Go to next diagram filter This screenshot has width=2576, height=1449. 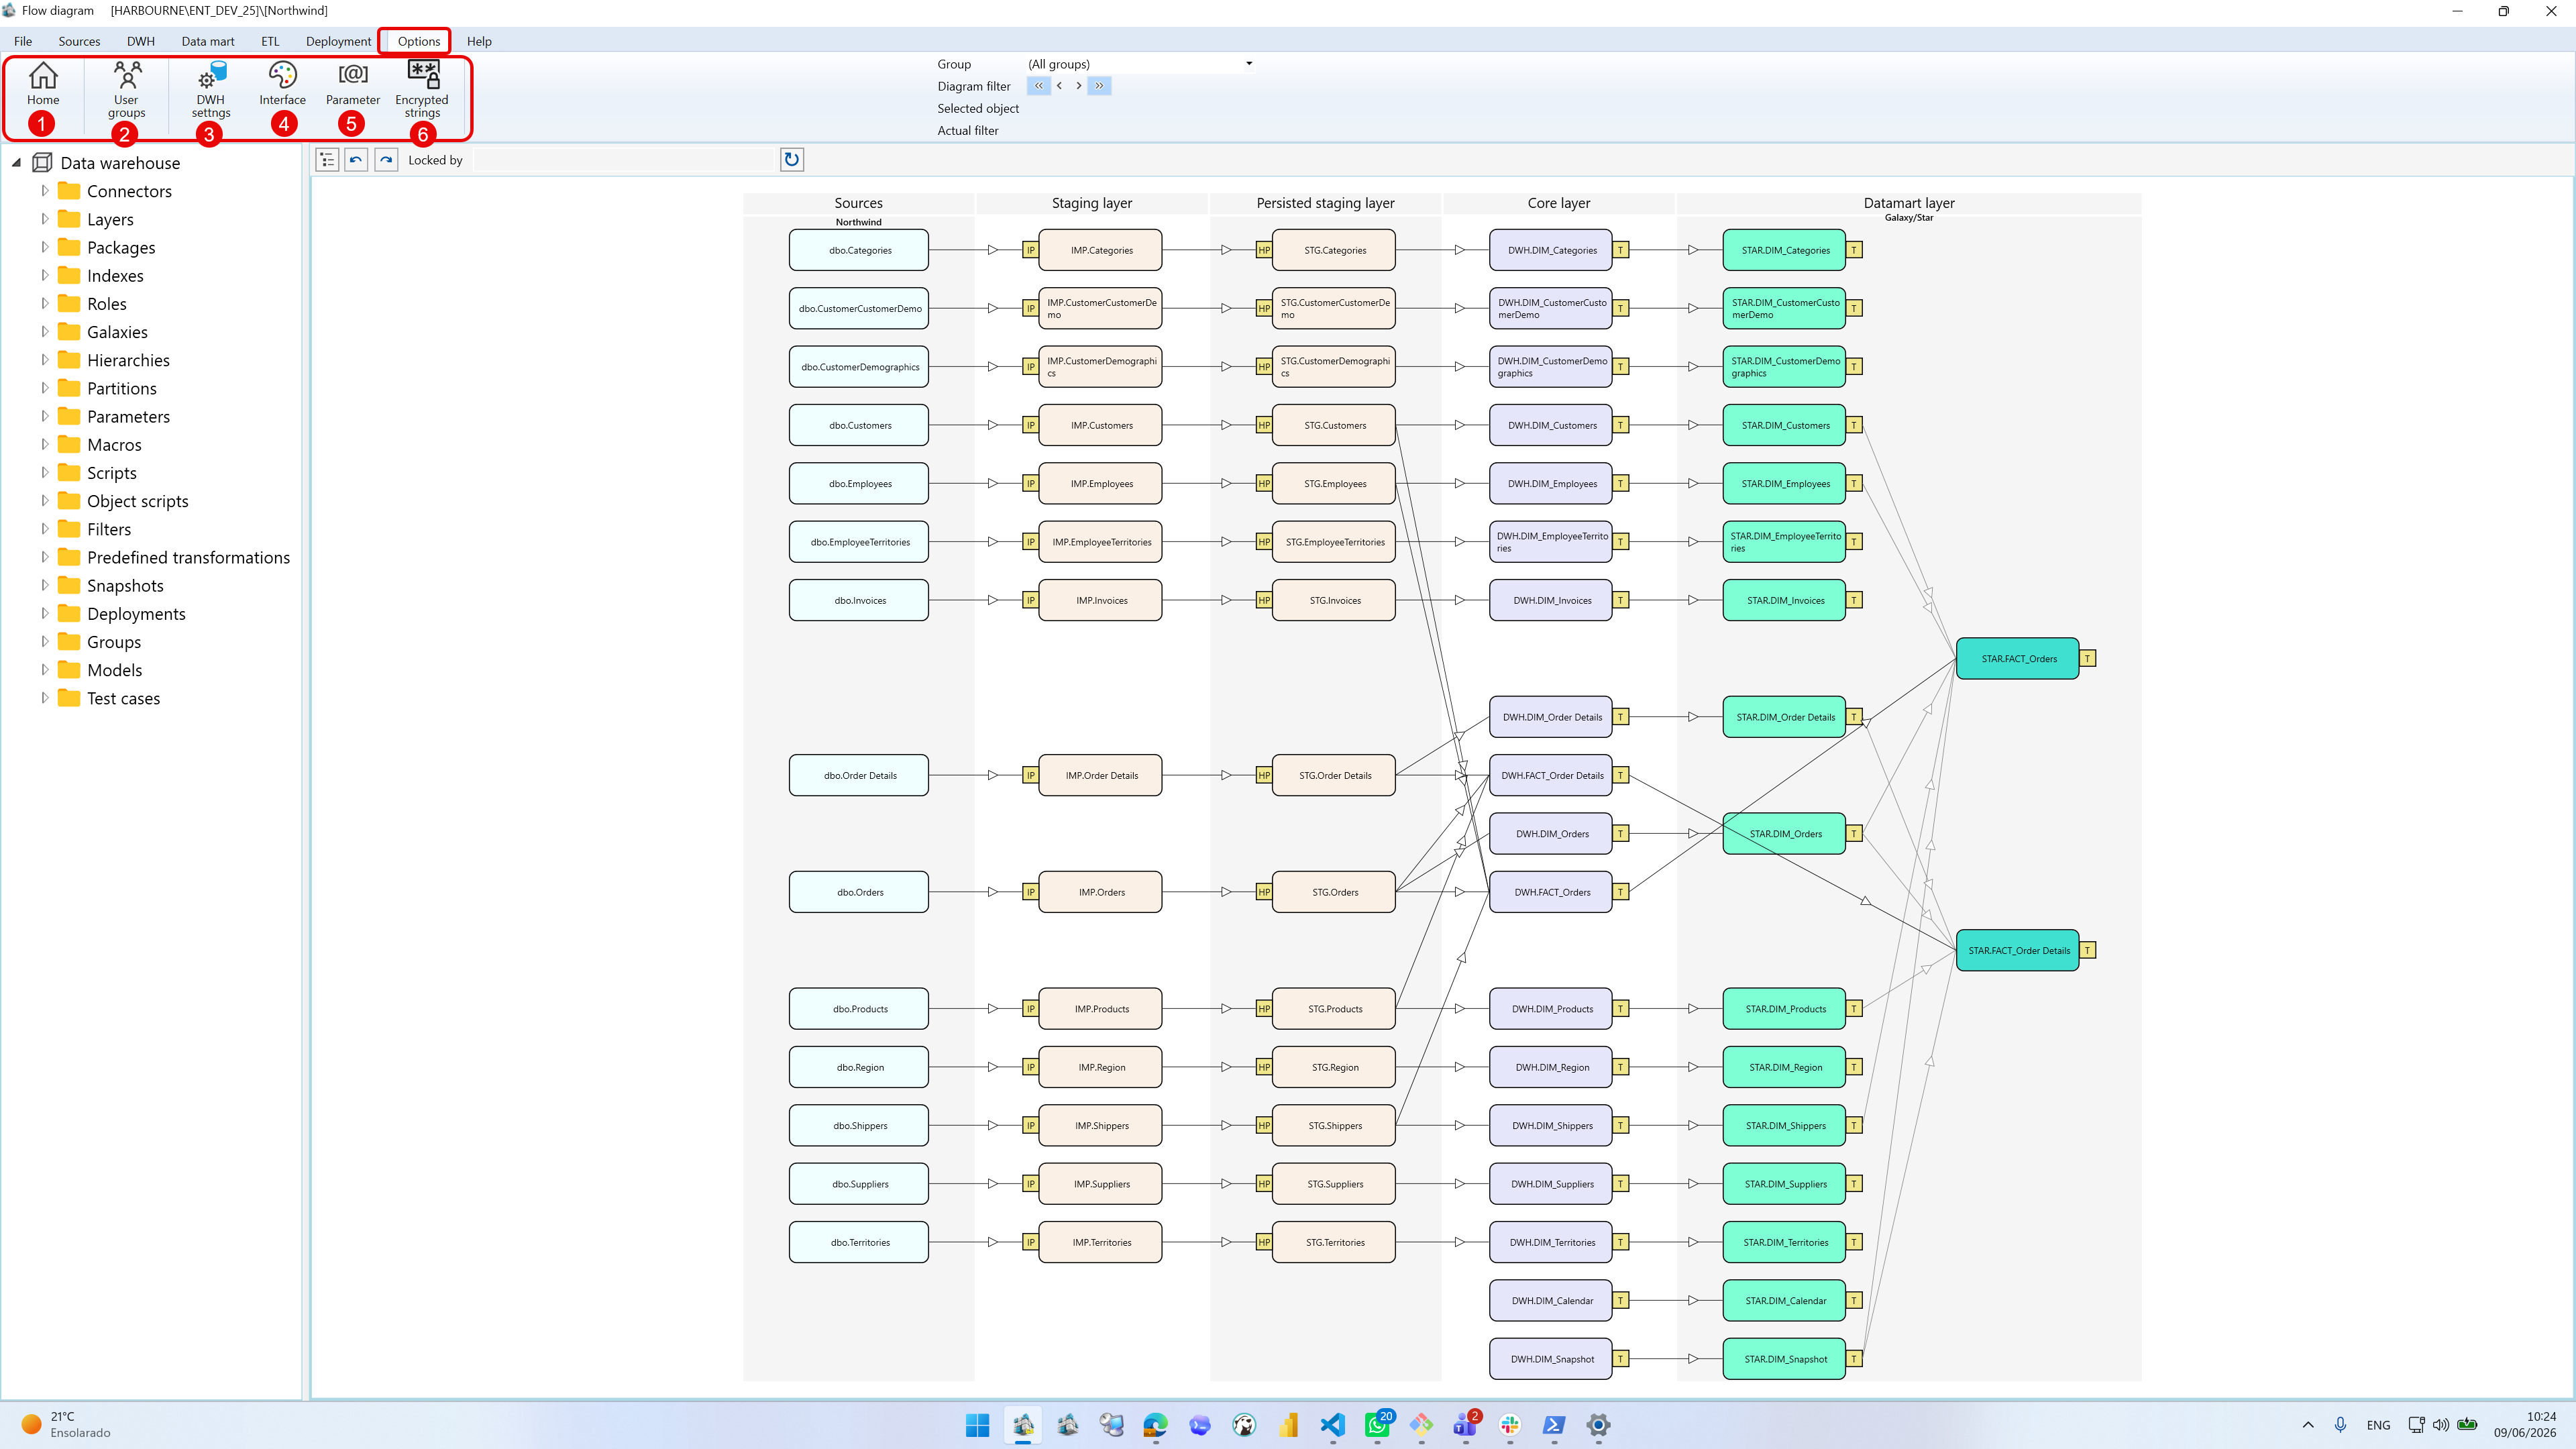(x=1078, y=86)
